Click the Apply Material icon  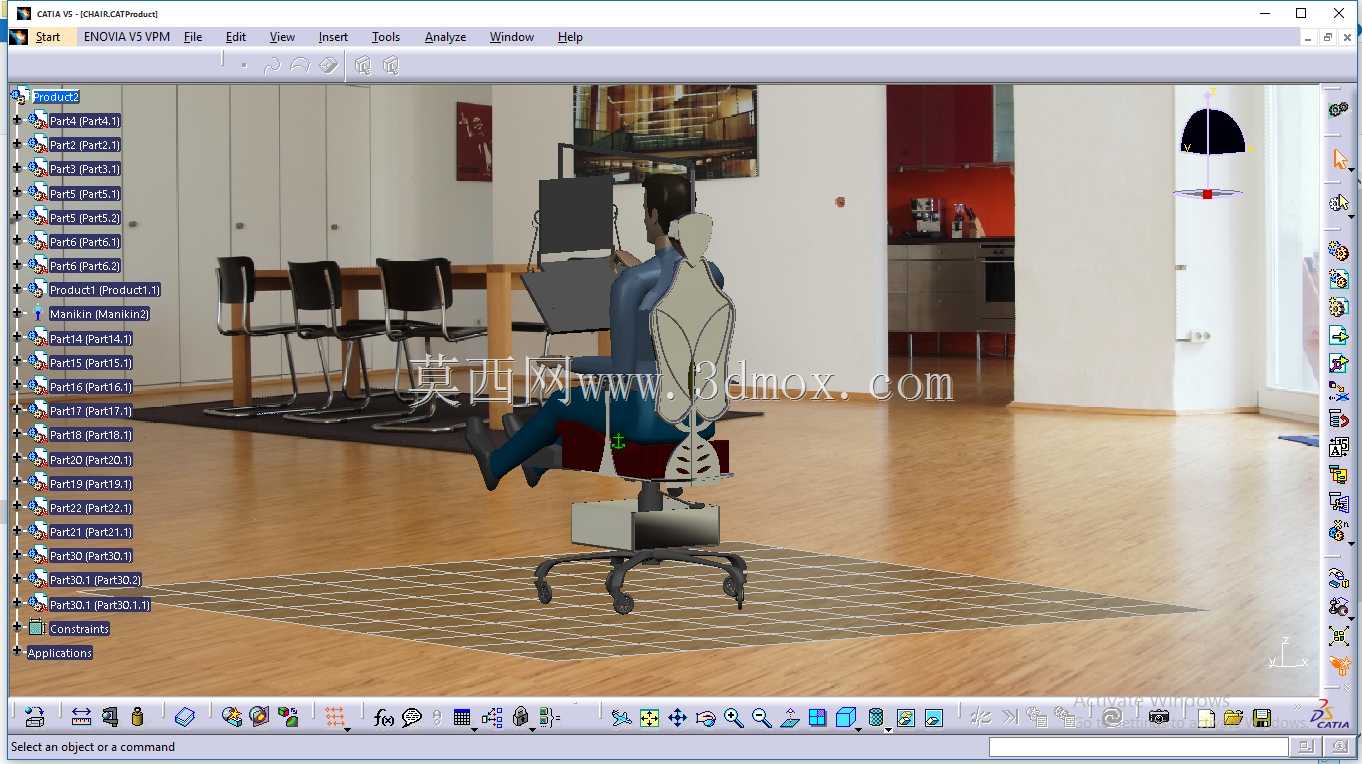[185, 717]
